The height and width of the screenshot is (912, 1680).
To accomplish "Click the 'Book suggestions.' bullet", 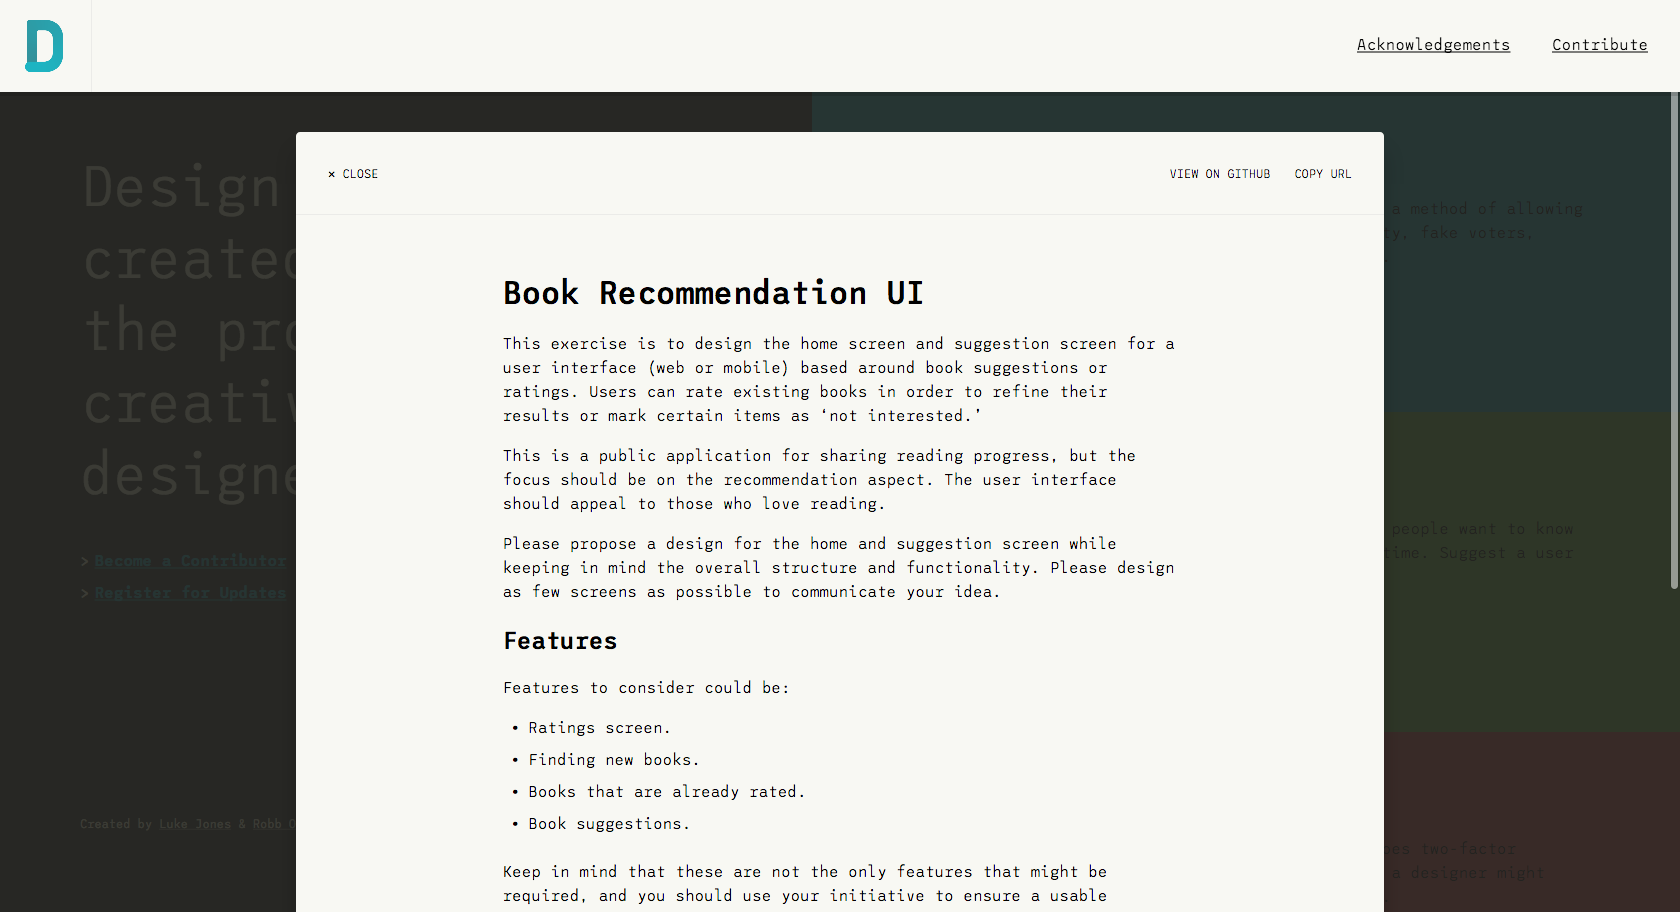I will point(609,824).
